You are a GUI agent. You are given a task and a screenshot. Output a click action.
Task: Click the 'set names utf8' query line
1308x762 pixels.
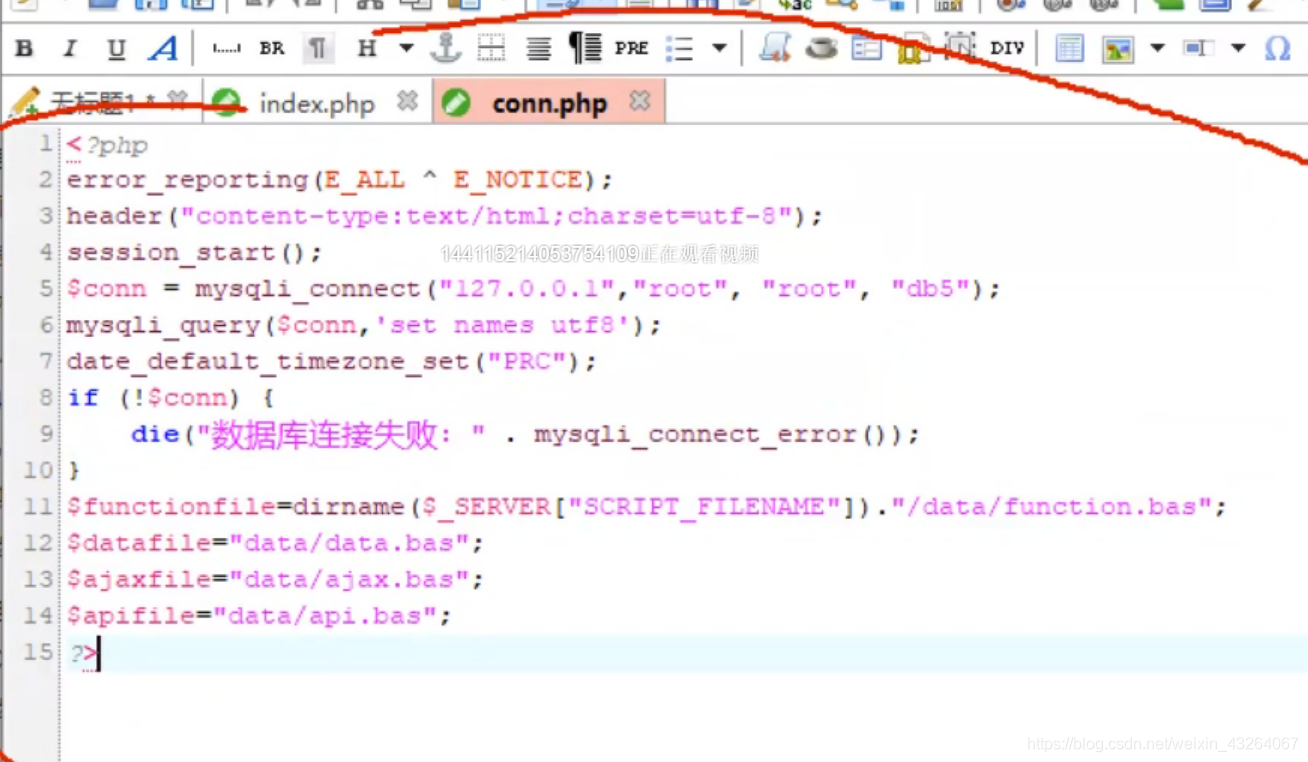[x=364, y=325]
